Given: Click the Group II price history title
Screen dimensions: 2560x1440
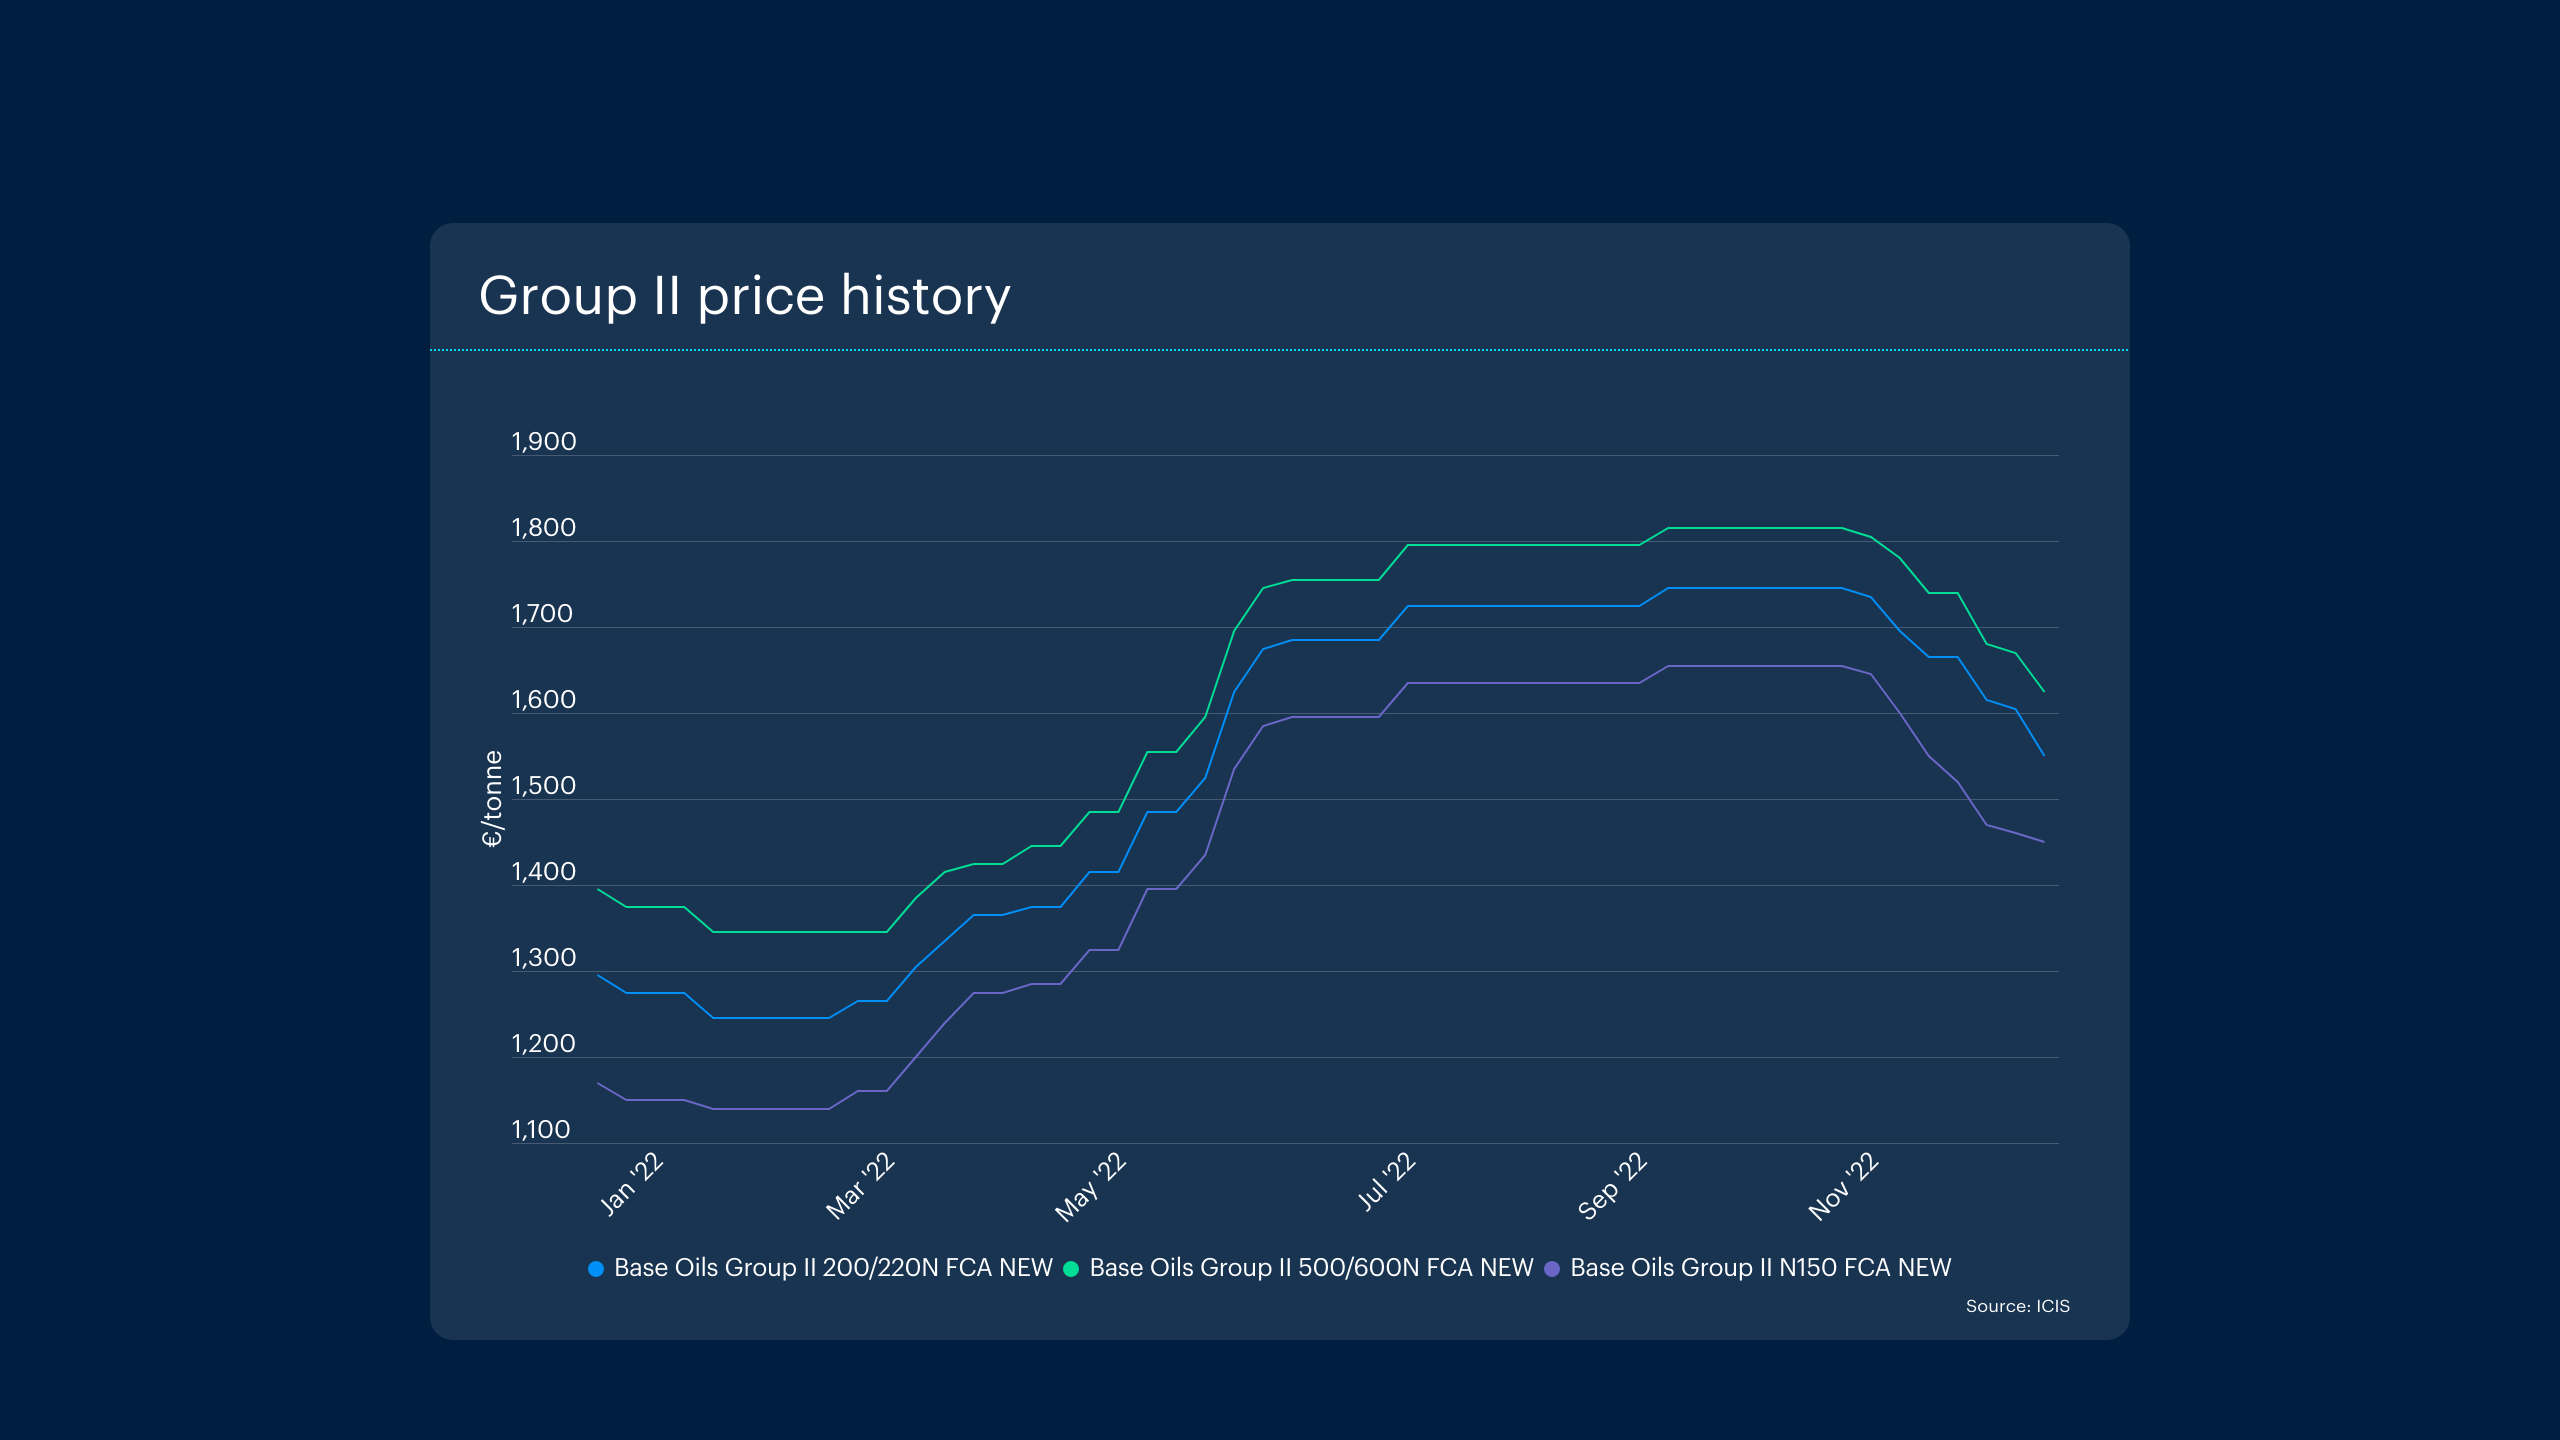Looking at the screenshot, I should (x=744, y=296).
